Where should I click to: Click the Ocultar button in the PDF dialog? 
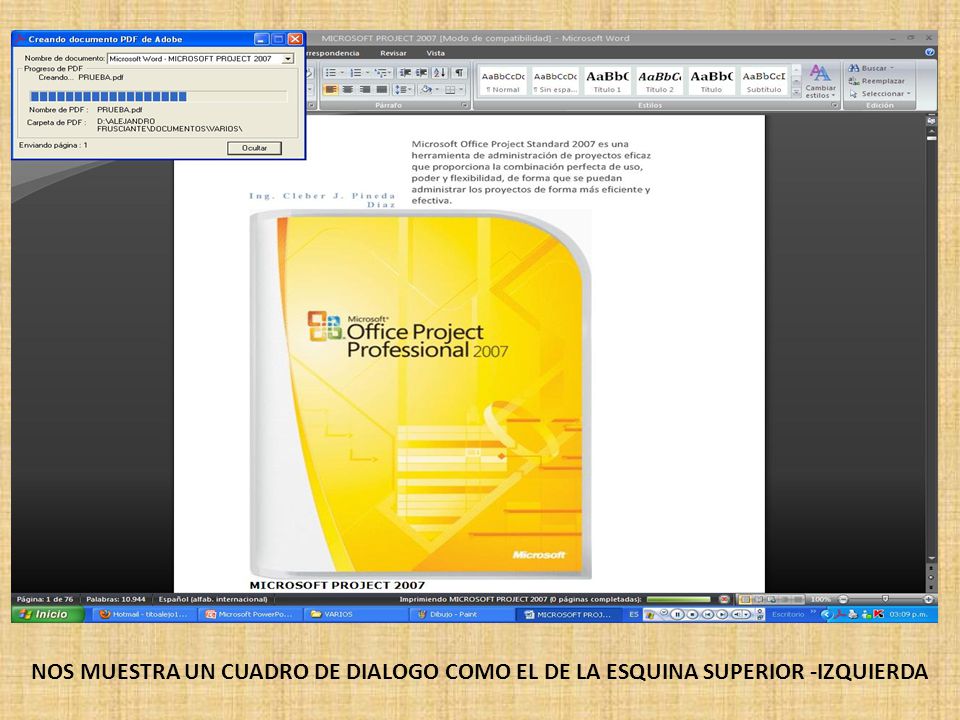click(x=254, y=148)
